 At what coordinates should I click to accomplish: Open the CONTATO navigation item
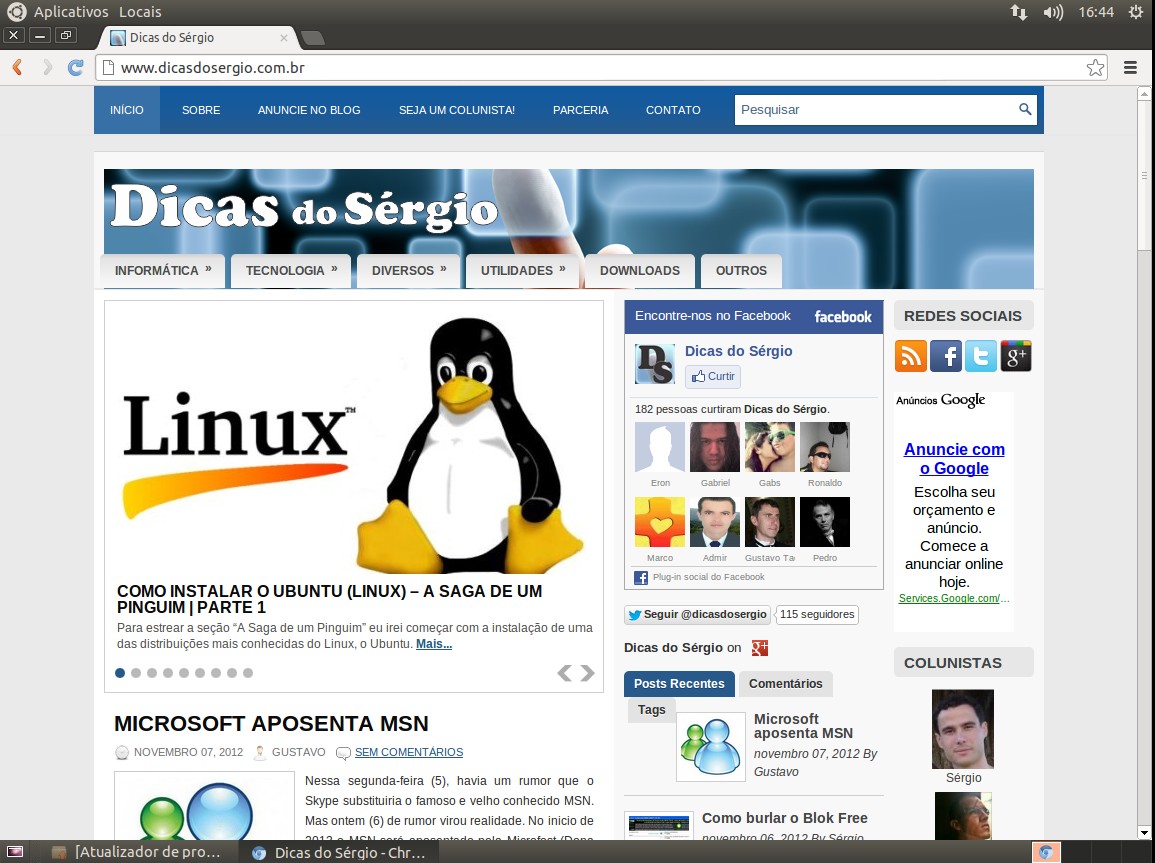[673, 110]
